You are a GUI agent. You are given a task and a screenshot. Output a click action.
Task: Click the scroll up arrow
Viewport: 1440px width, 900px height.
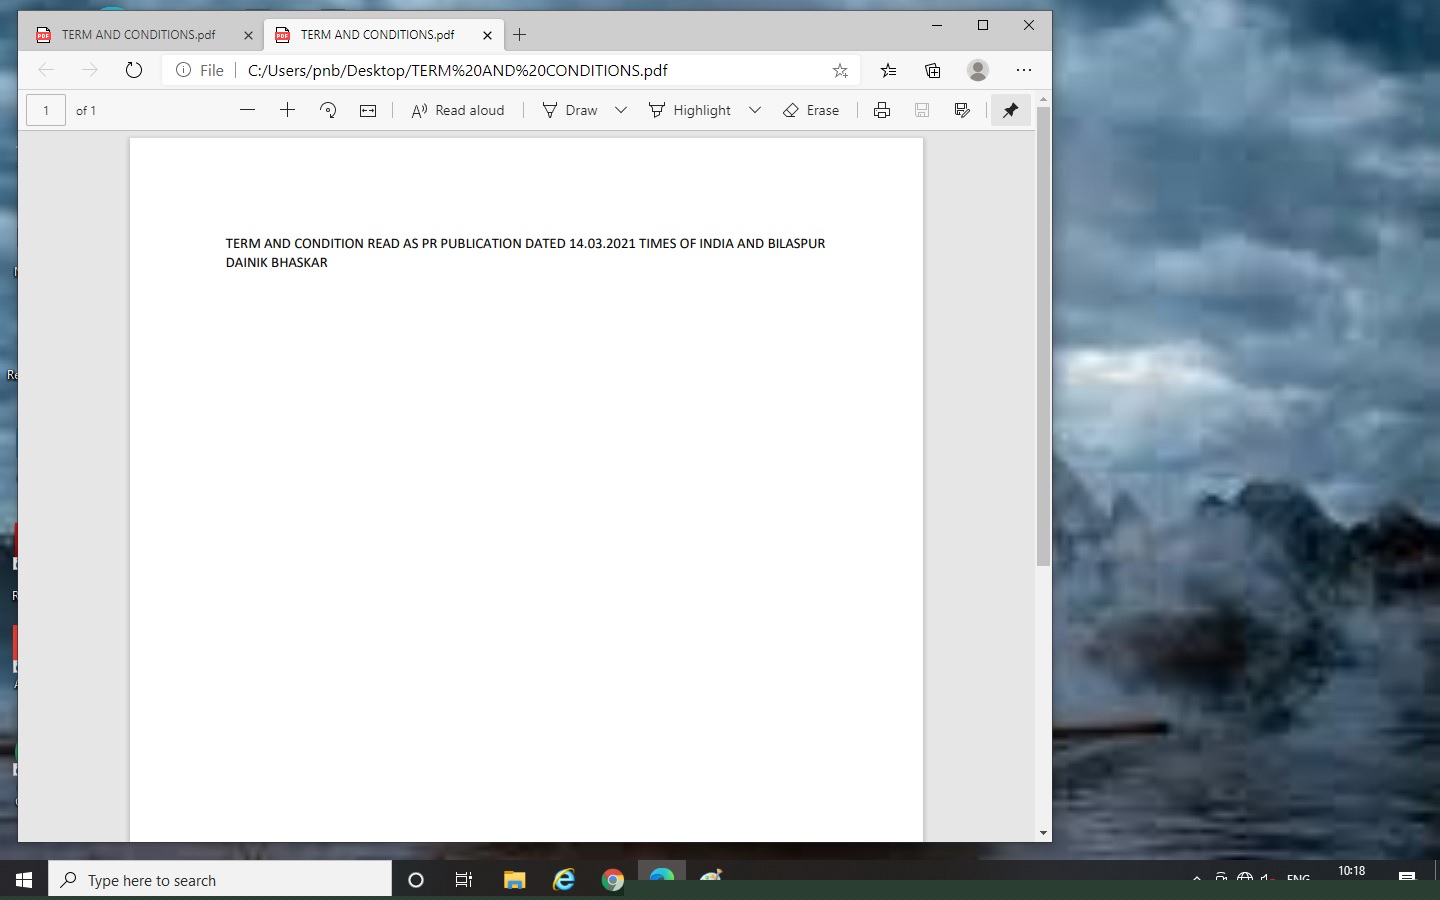click(1043, 100)
